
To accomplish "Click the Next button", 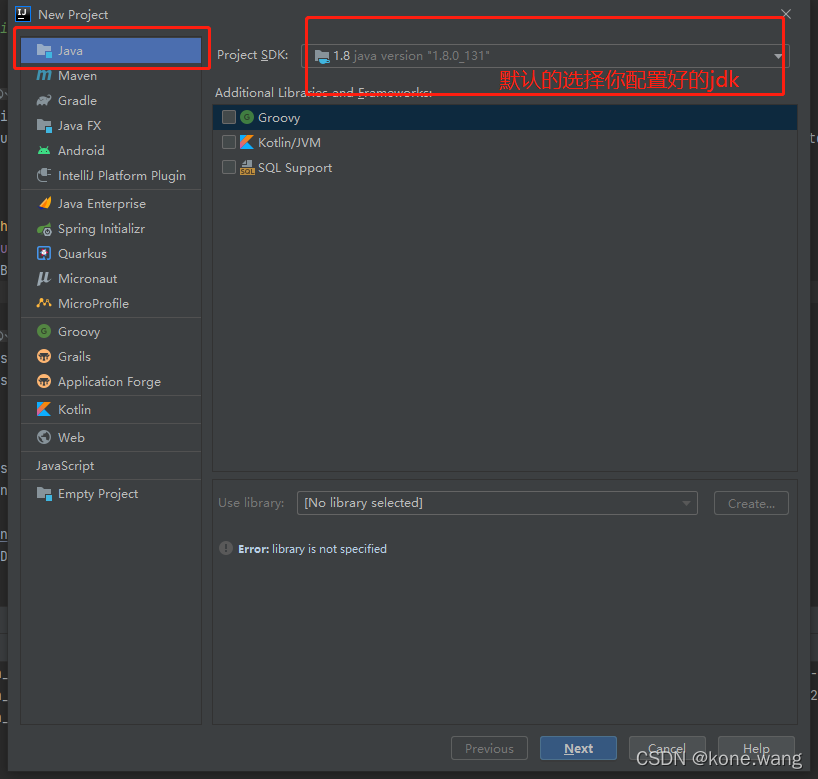I will (x=578, y=748).
